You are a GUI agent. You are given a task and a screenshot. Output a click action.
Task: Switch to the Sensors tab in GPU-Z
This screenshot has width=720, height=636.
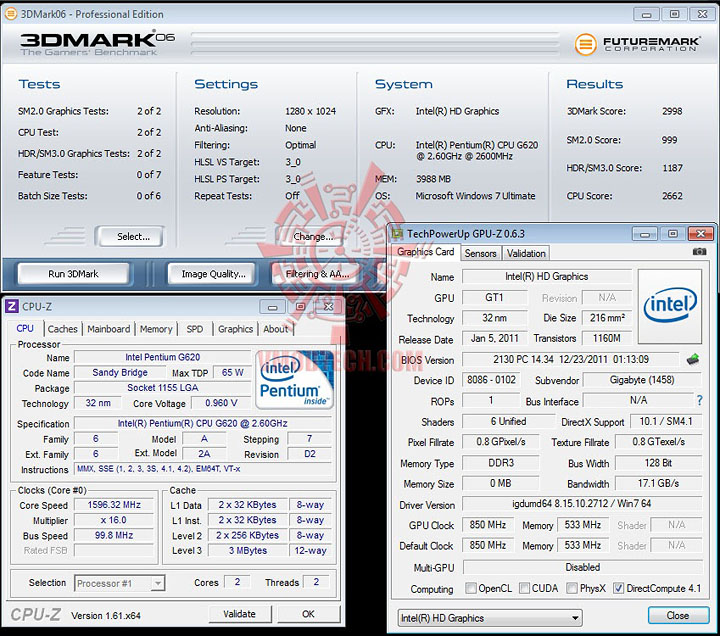click(480, 253)
